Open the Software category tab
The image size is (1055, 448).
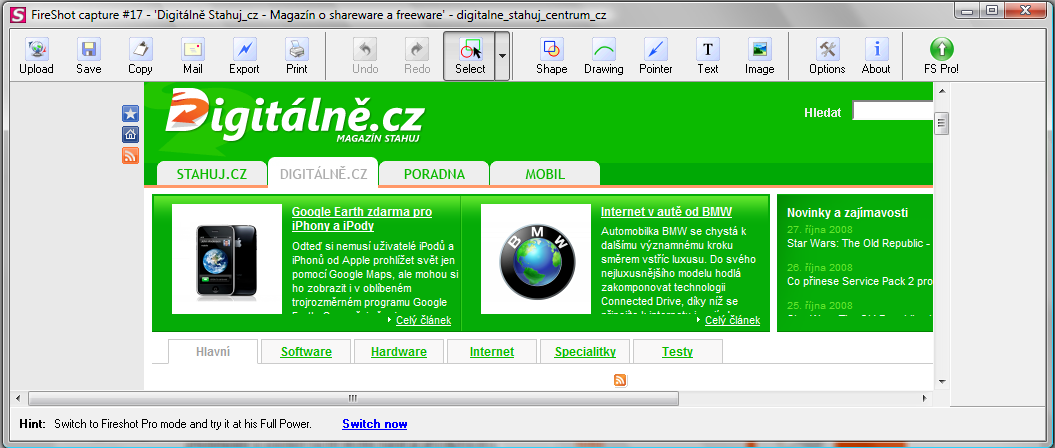[x=306, y=352]
